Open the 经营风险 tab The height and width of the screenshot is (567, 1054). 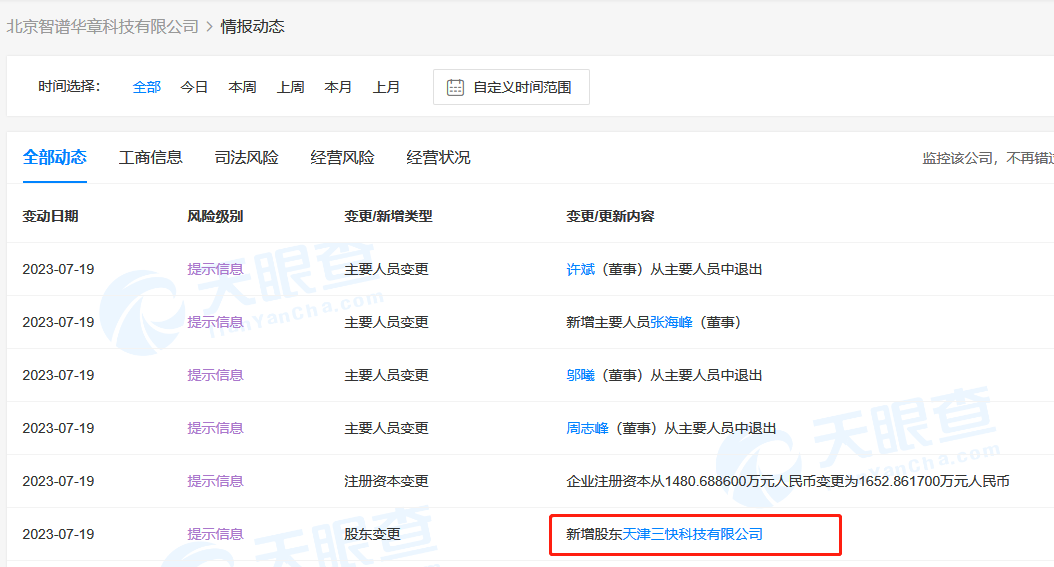coord(342,158)
